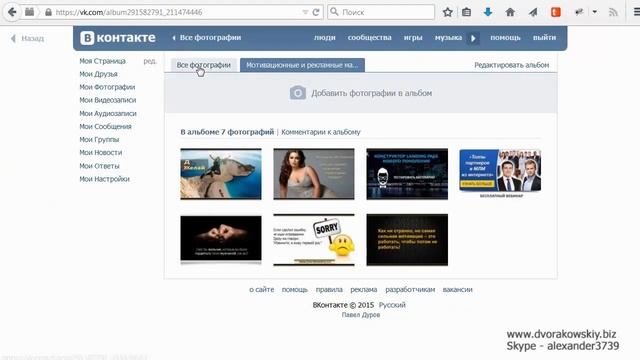Open the MLM webinar banner thumbnail
640x360 pixels.
click(x=500, y=173)
